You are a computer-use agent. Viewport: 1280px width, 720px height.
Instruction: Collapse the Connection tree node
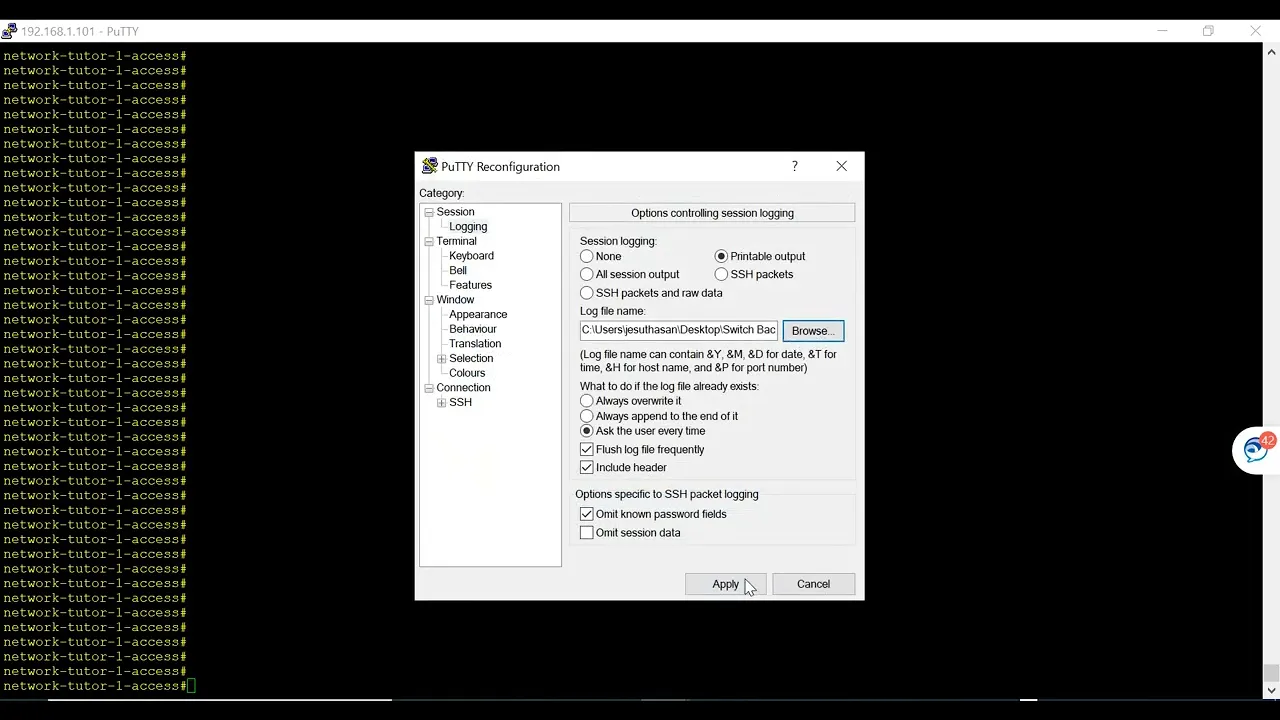pyautogui.click(x=429, y=388)
